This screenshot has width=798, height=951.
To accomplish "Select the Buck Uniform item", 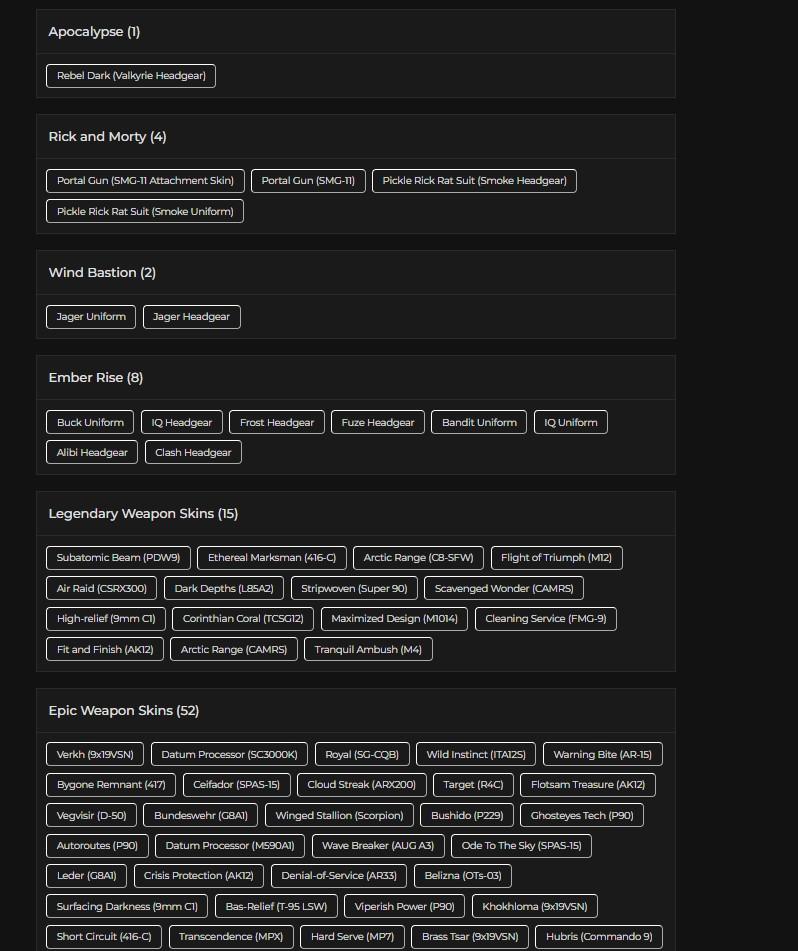I will pos(90,422).
